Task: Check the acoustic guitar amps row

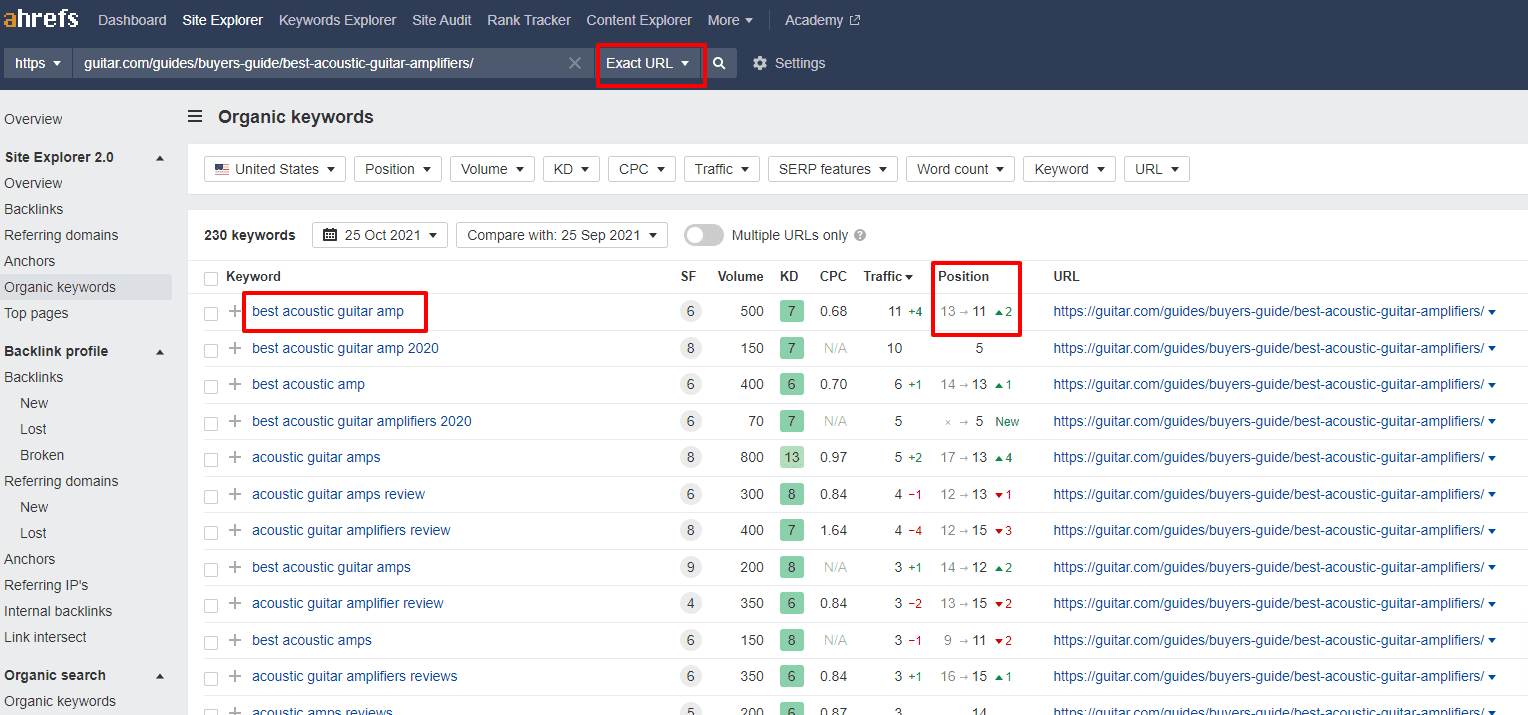Action: [211, 460]
